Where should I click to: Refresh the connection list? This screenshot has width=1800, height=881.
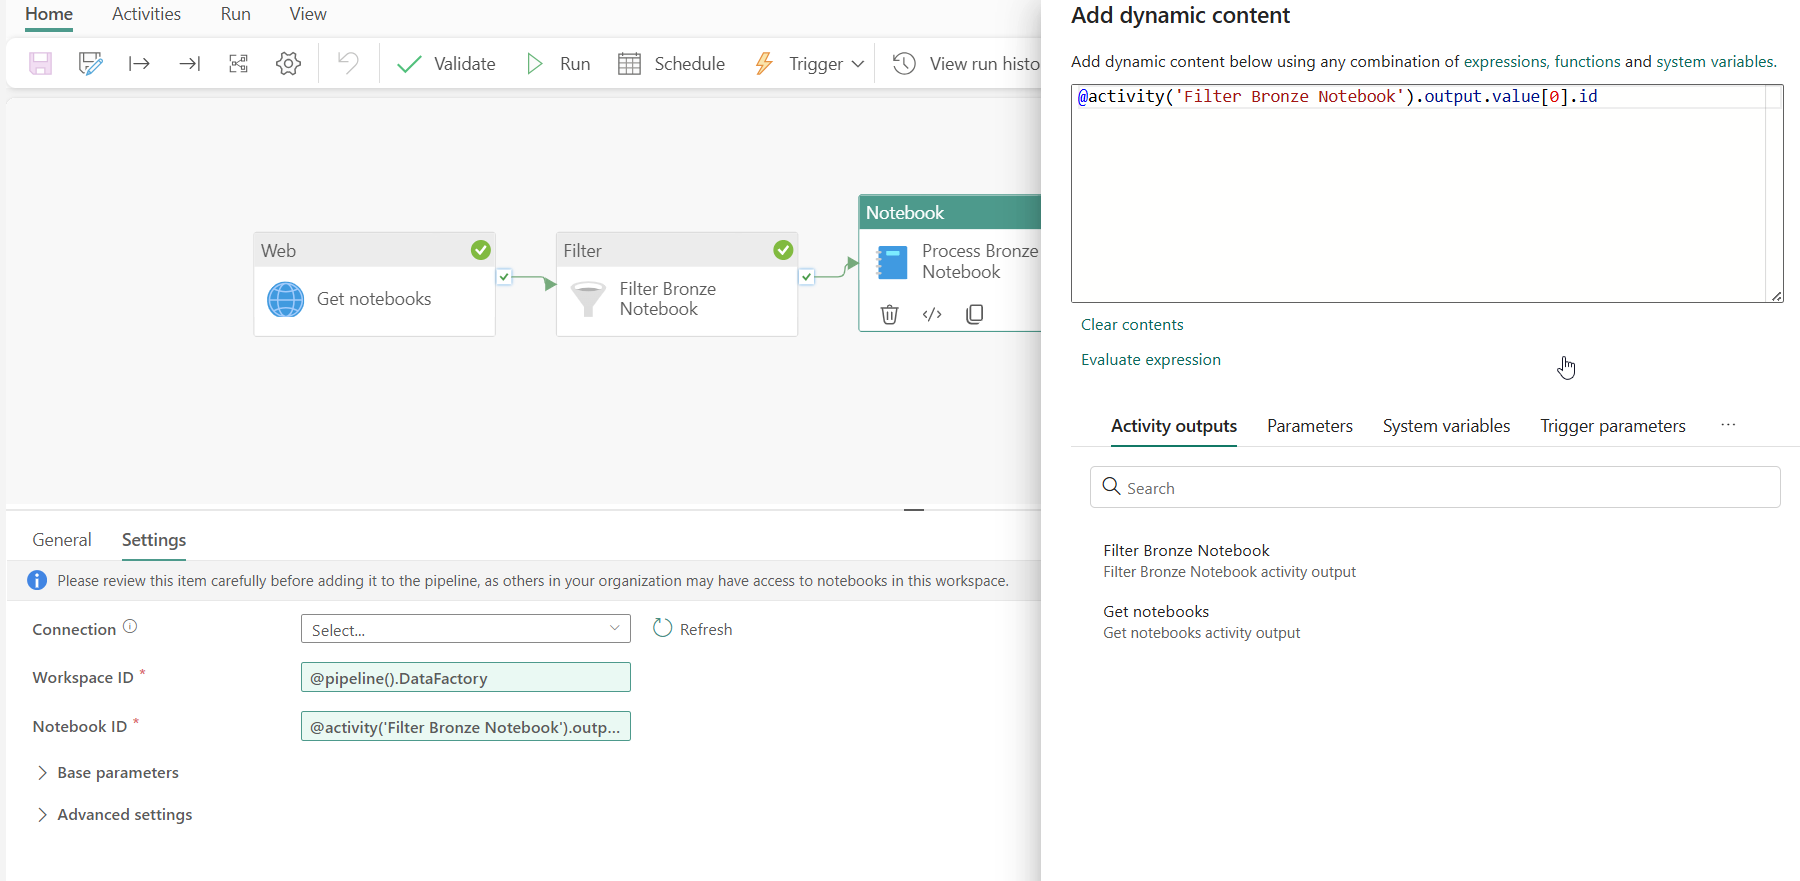(692, 629)
